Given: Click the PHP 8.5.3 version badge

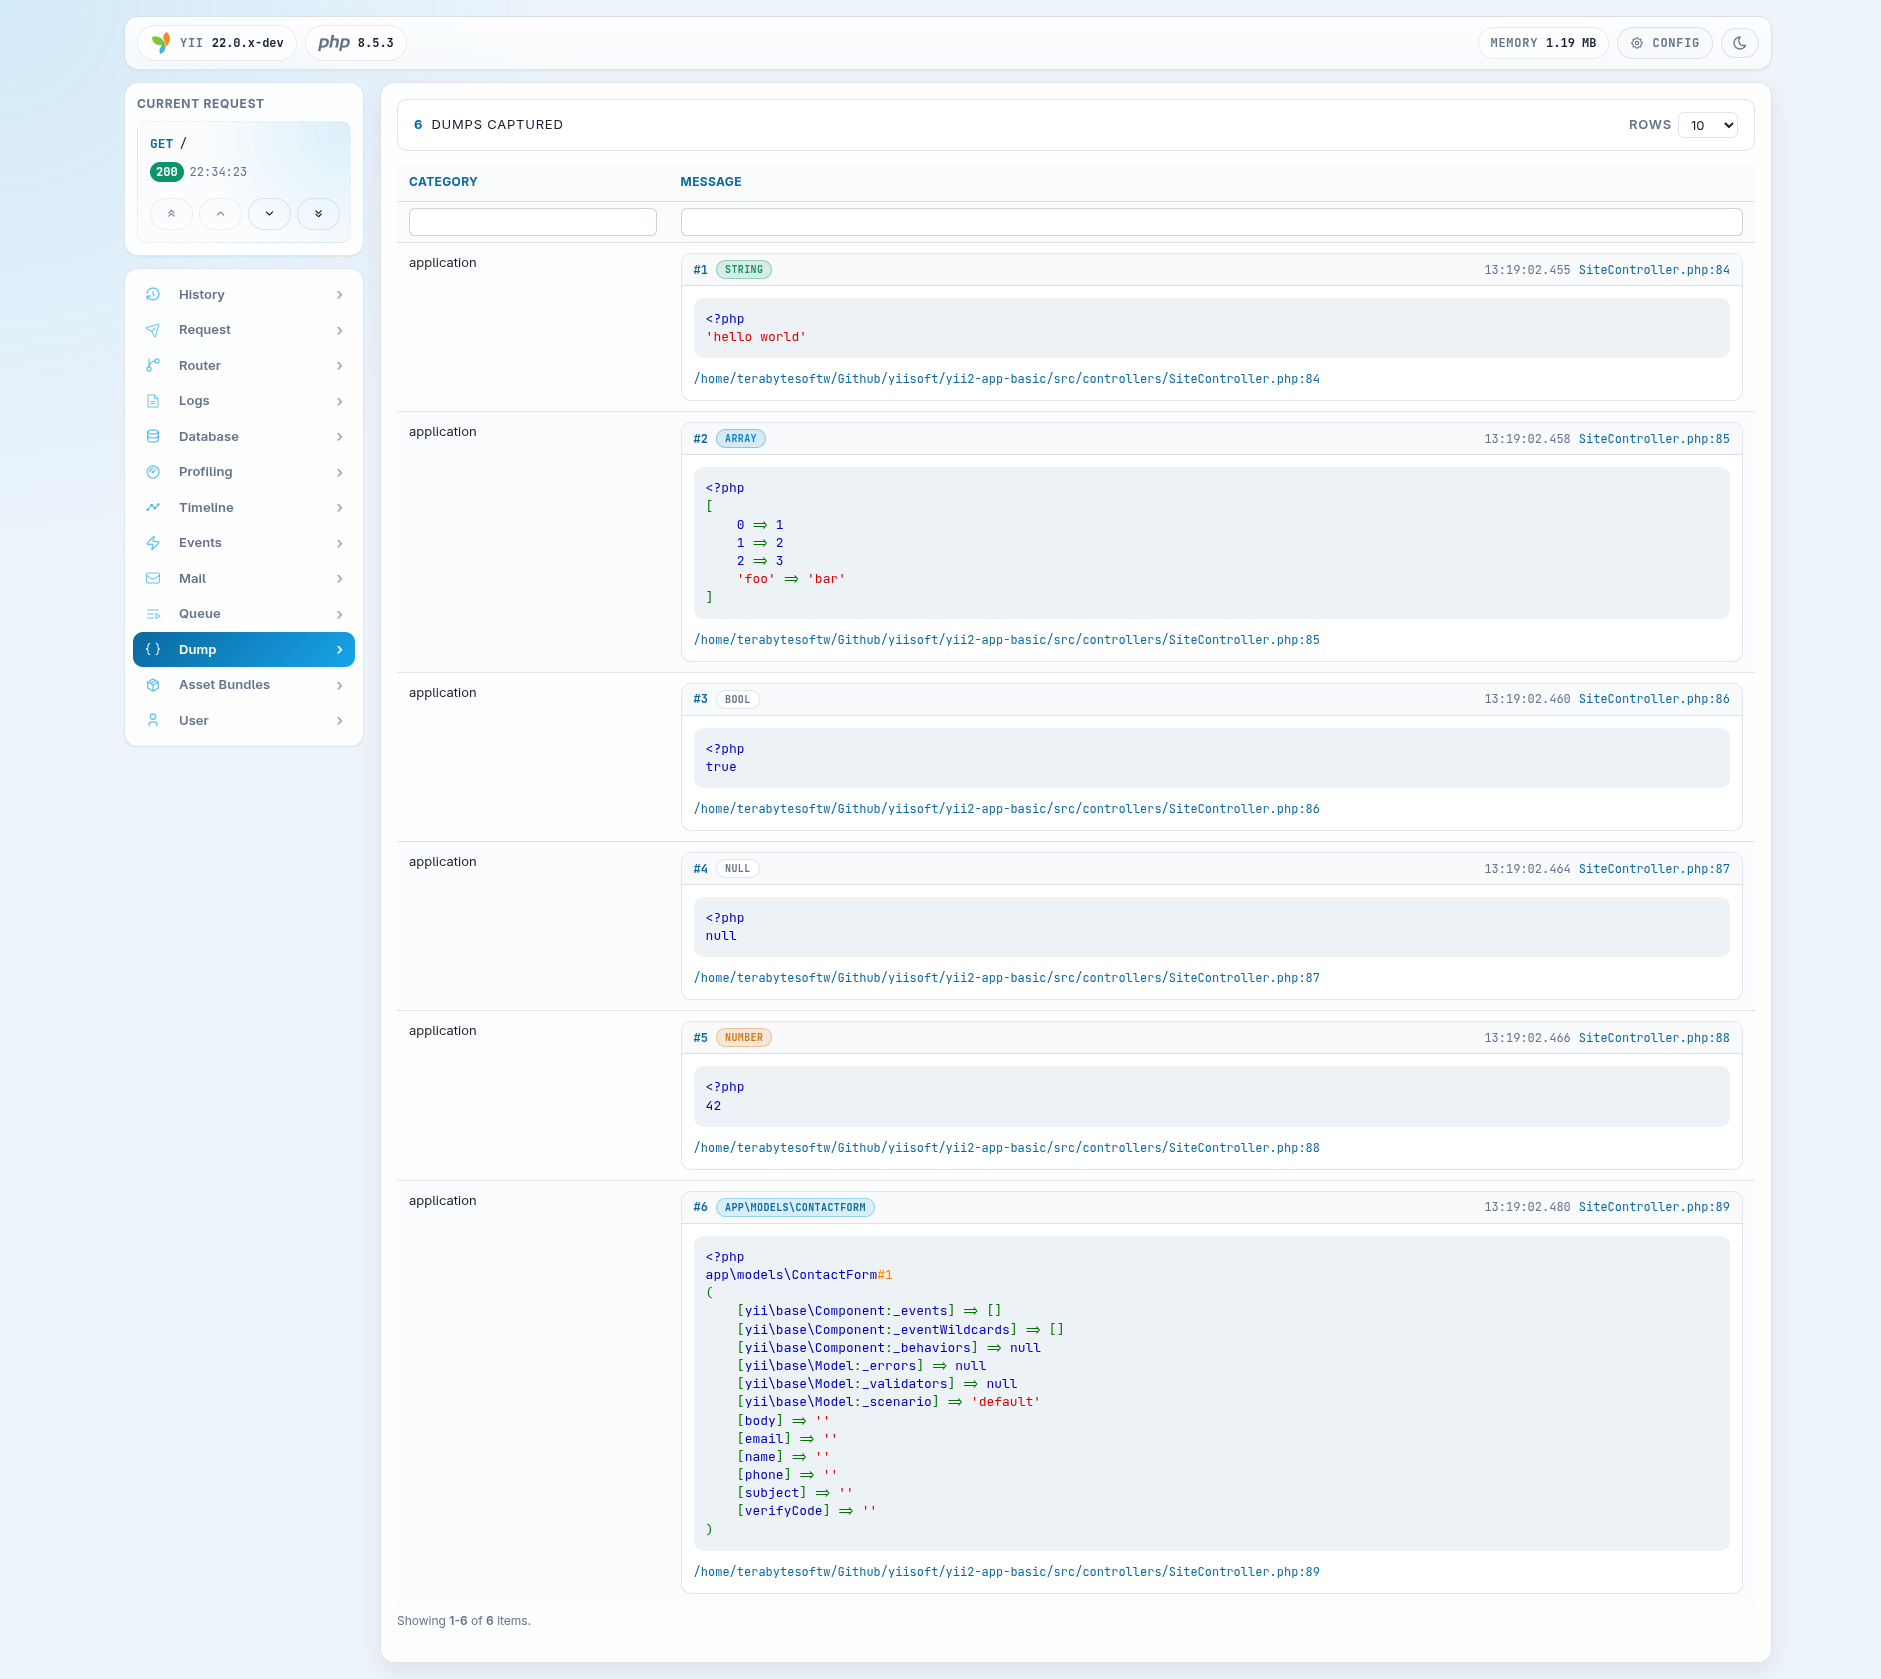Looking at the screenshot, I should 356,43.
